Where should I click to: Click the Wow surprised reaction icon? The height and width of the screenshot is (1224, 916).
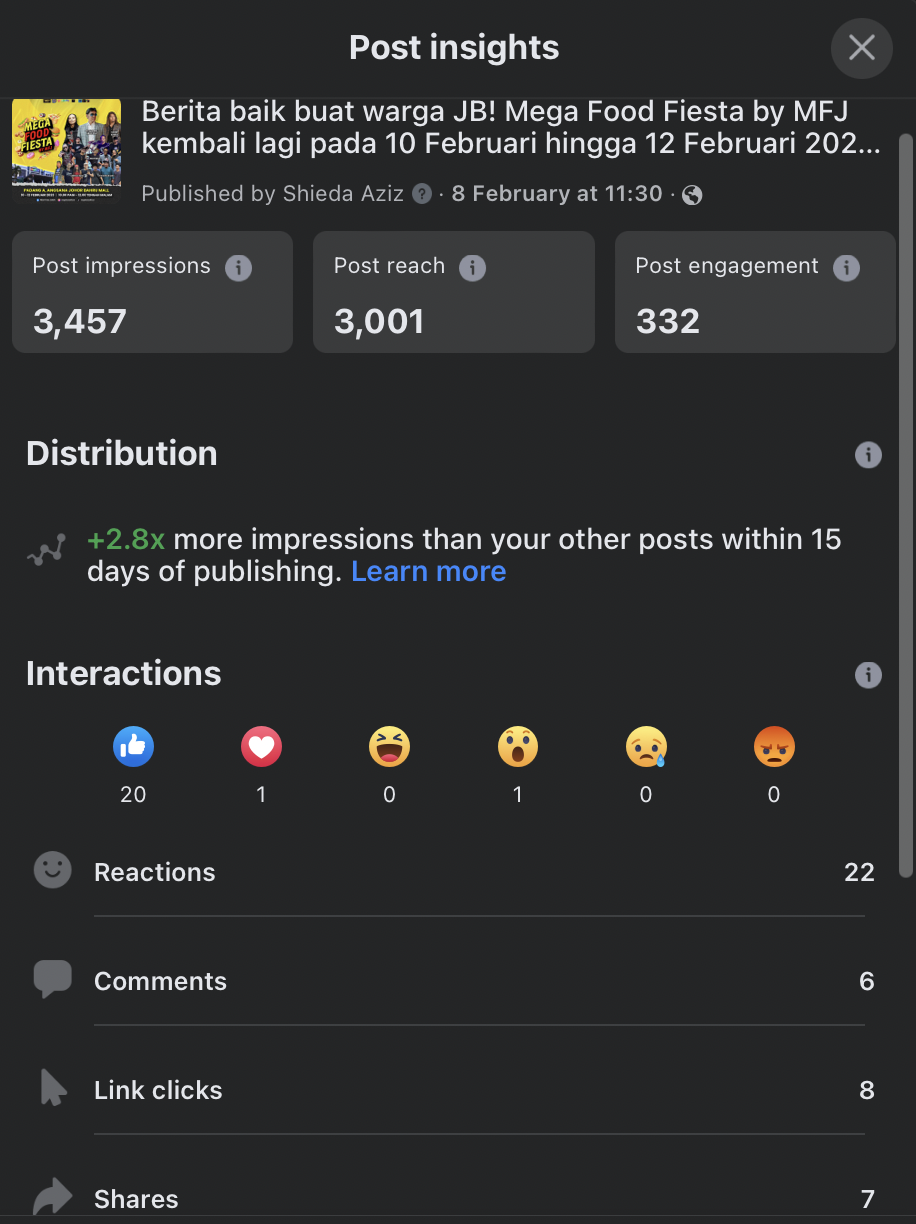click(517, 746)
